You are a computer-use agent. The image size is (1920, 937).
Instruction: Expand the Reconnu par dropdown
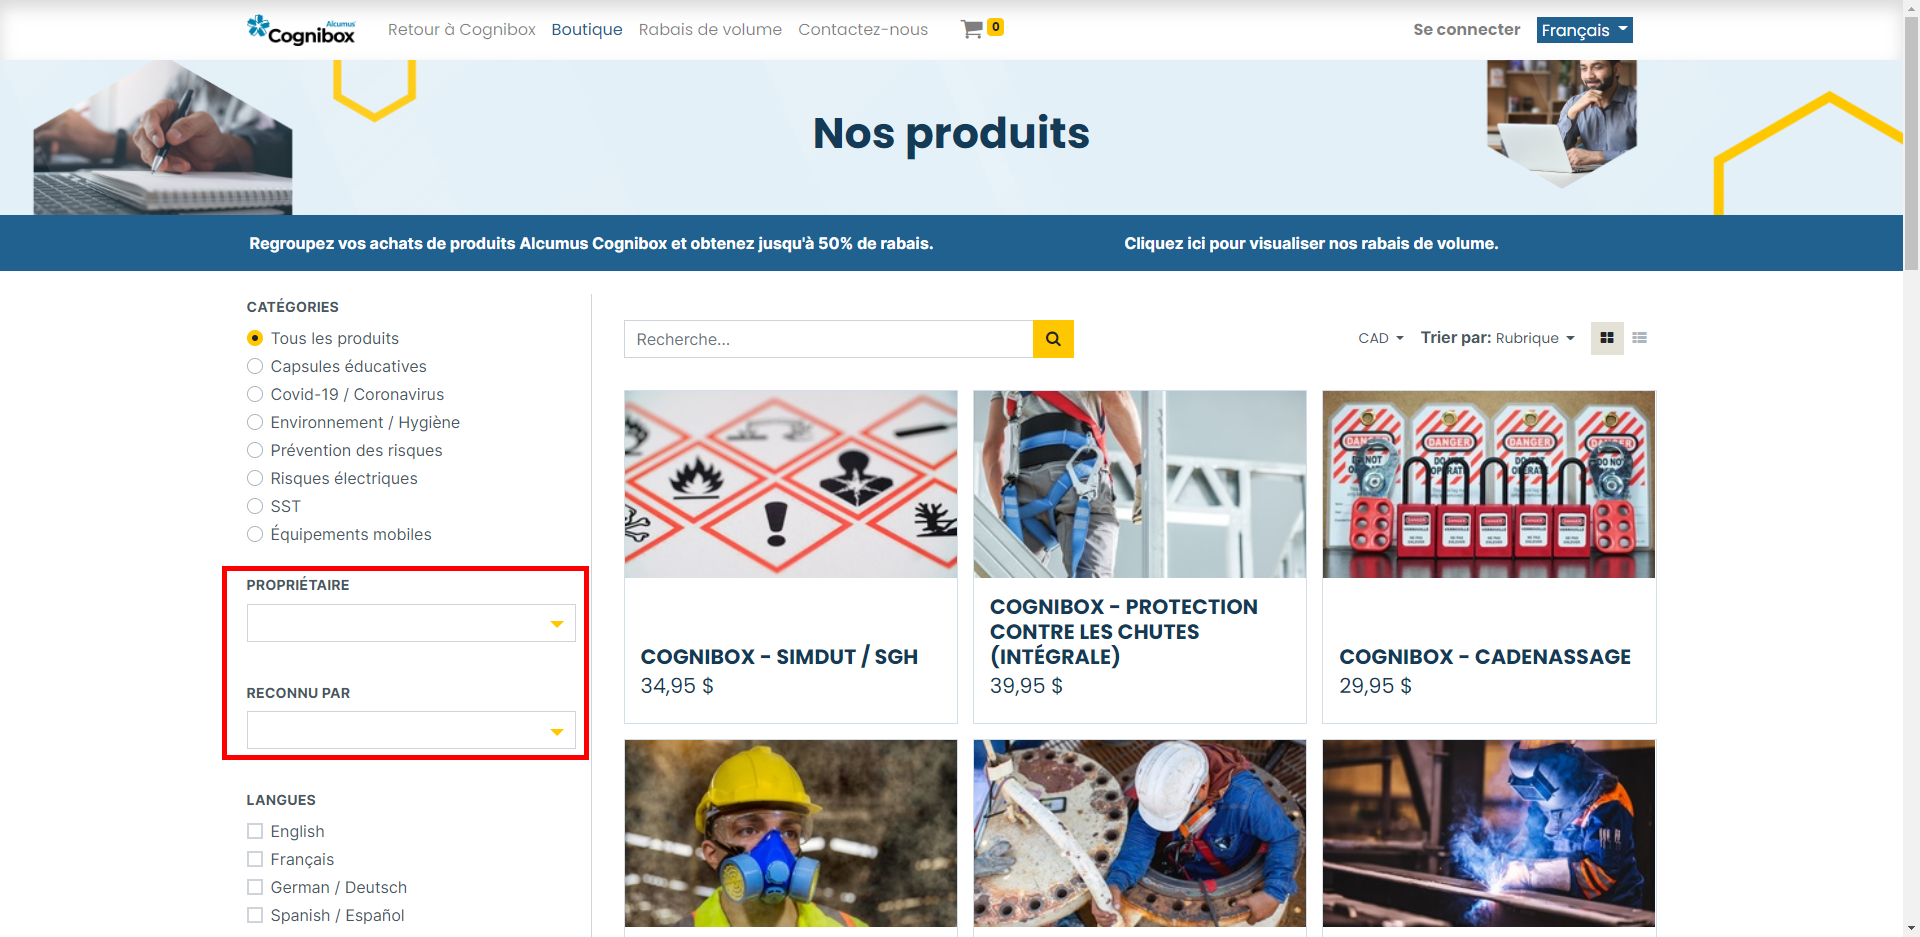click(411, 730)
